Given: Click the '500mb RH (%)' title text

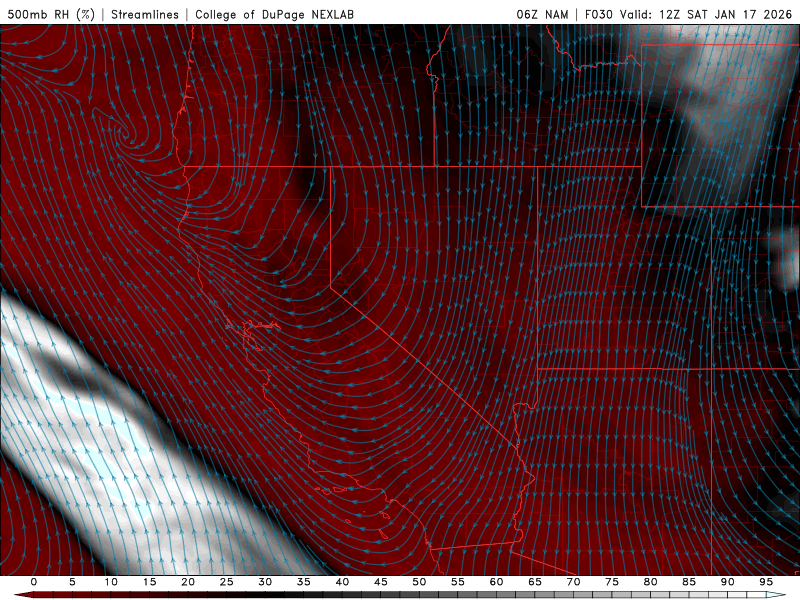Looking at the screenshot, I should click(x=51, y=14).
